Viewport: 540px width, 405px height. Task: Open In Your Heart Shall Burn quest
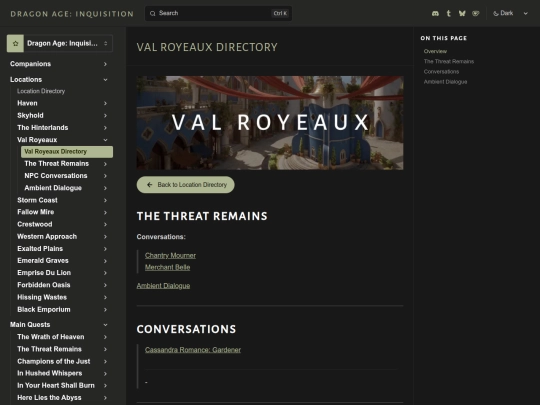coord(56,386)
